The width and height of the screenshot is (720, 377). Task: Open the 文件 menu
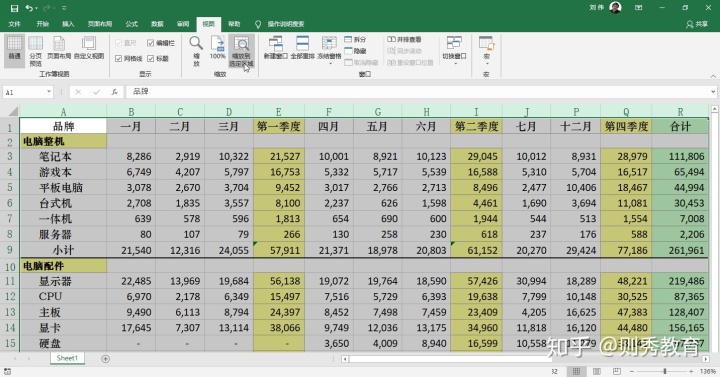tap(14, 24)
